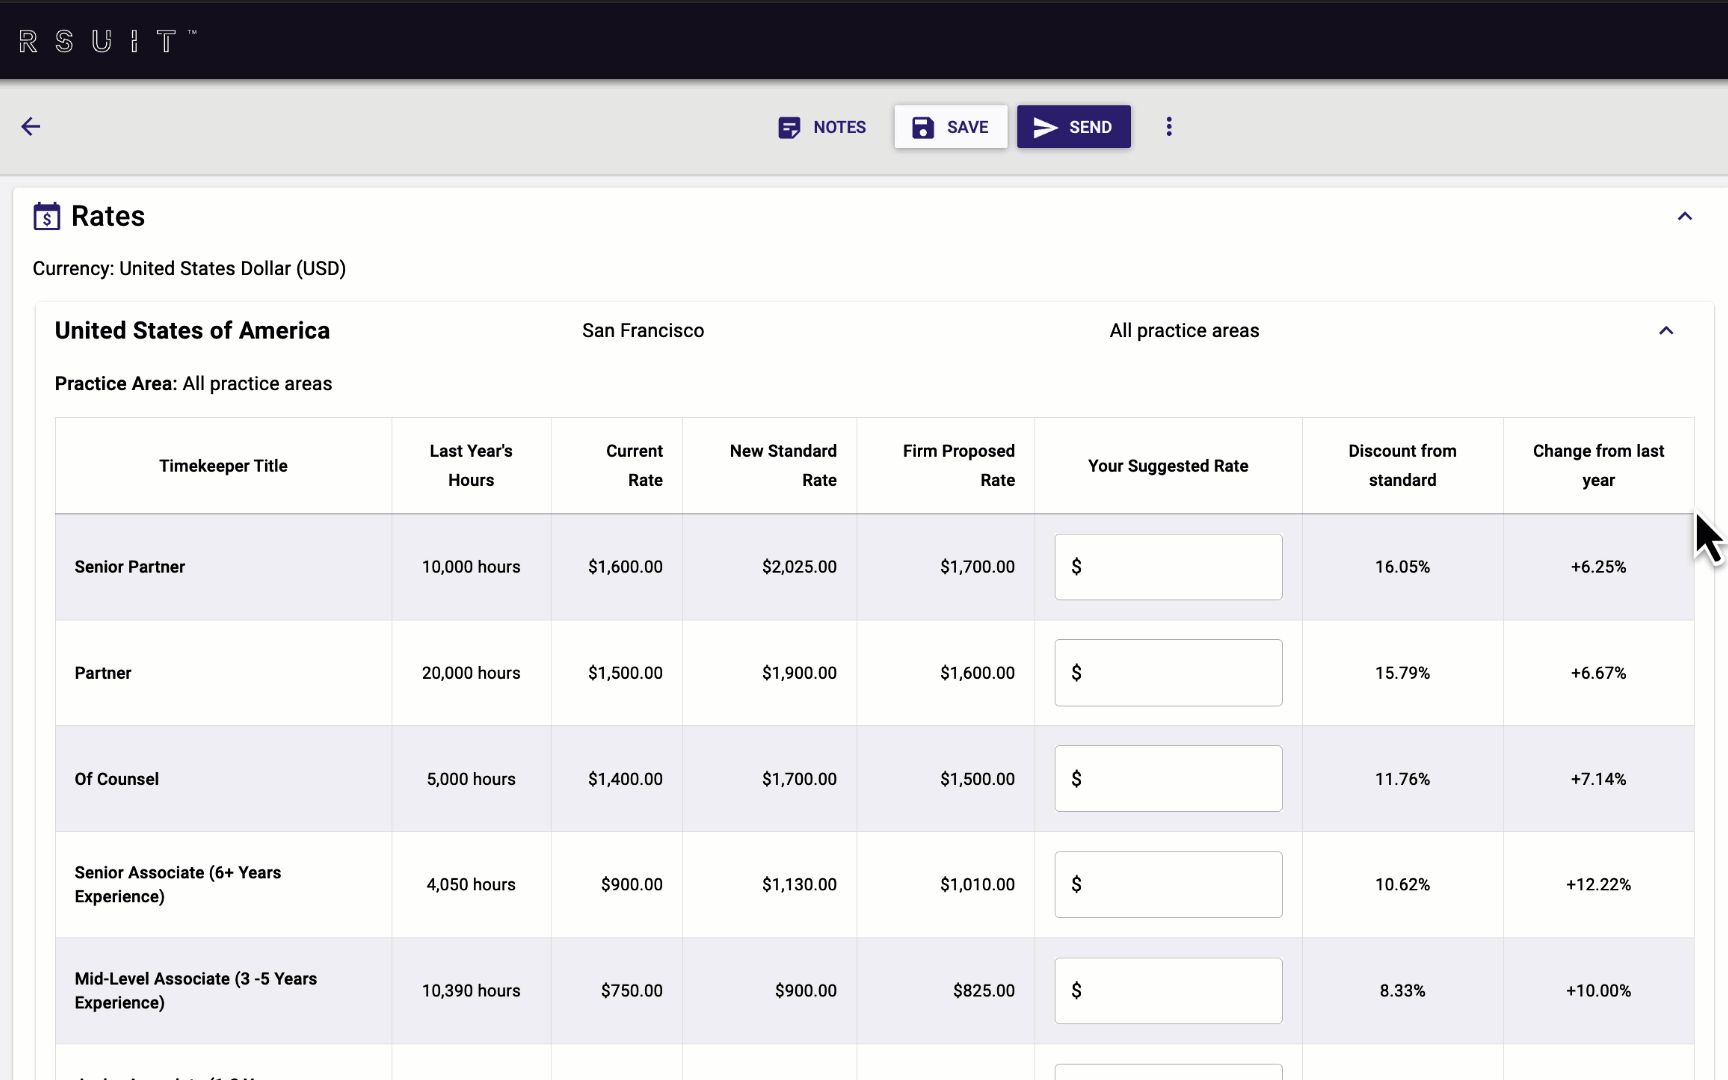Click the +12.22% change value
Screen dimensions: 1728x1080
[1598, 885]
